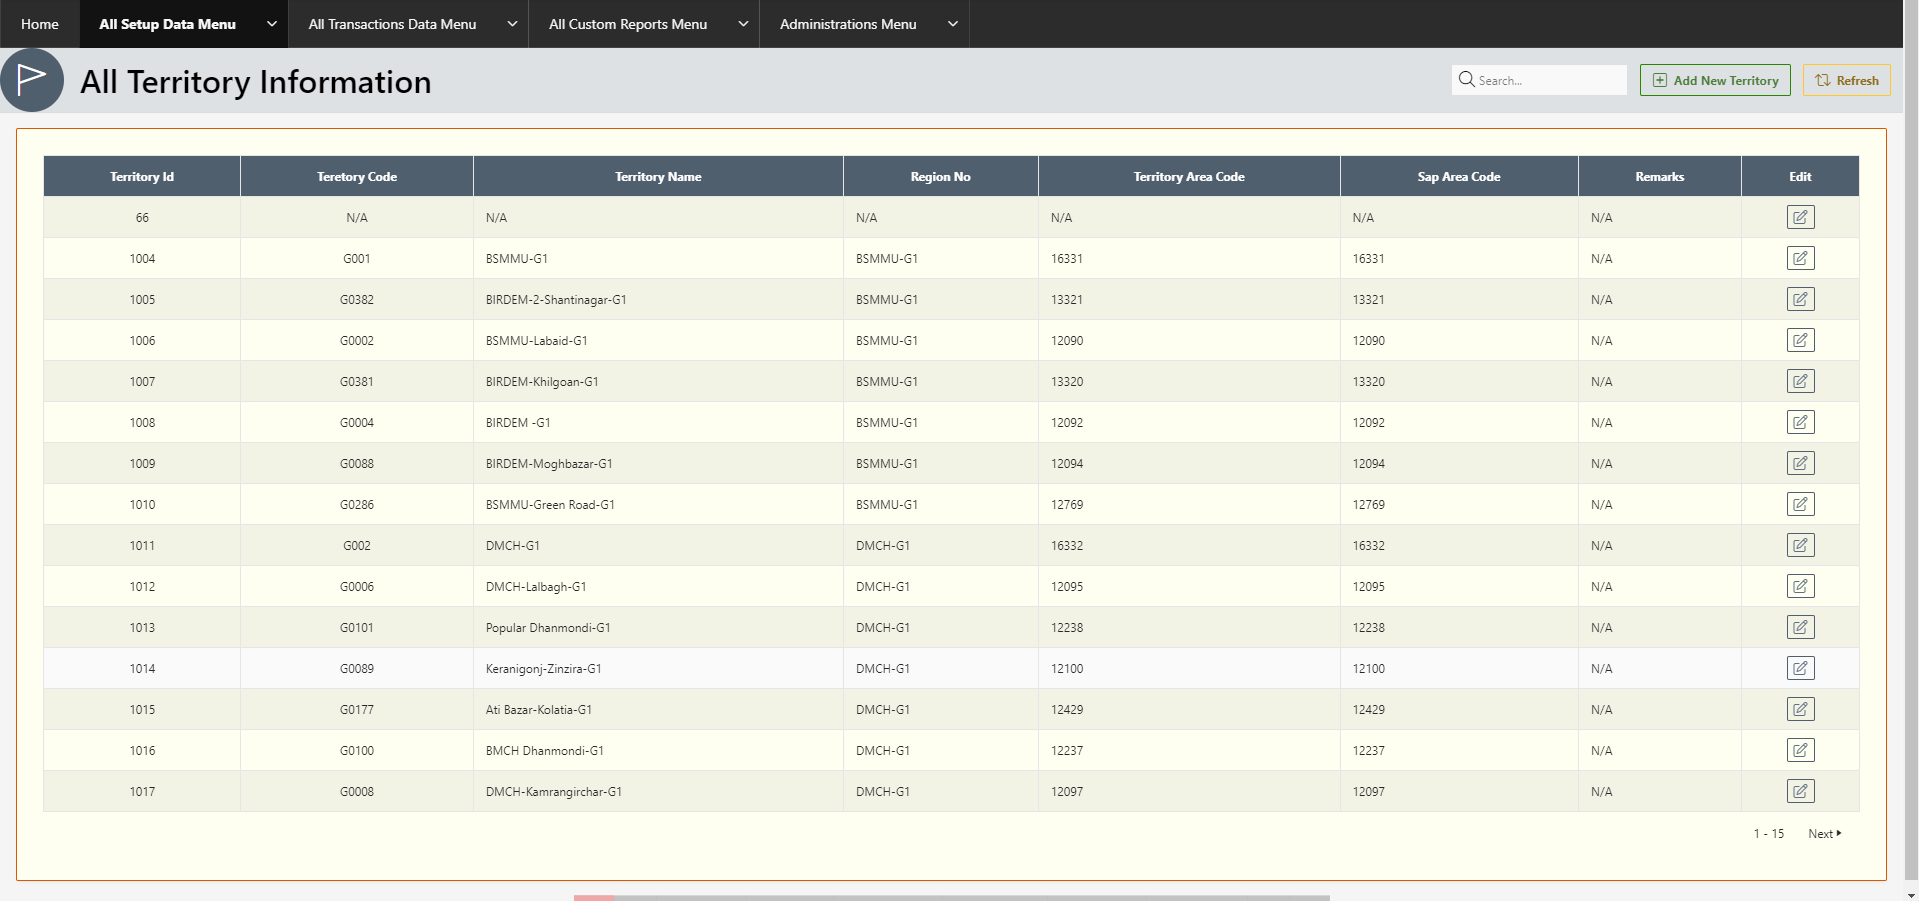Viewport: 1919px width, 901px height.
Task: Expand All Transactions Data Menu chevron
Action: [512, 24]
